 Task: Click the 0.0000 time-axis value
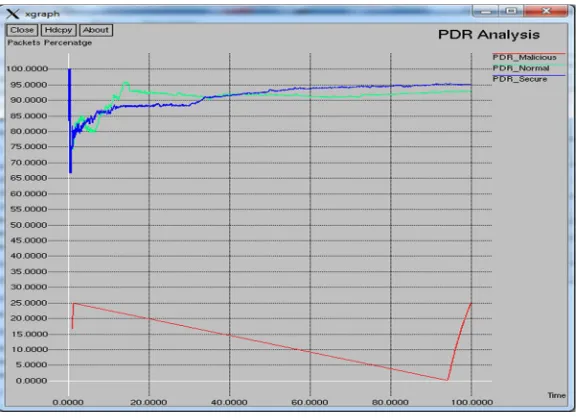tap(68, 402)
